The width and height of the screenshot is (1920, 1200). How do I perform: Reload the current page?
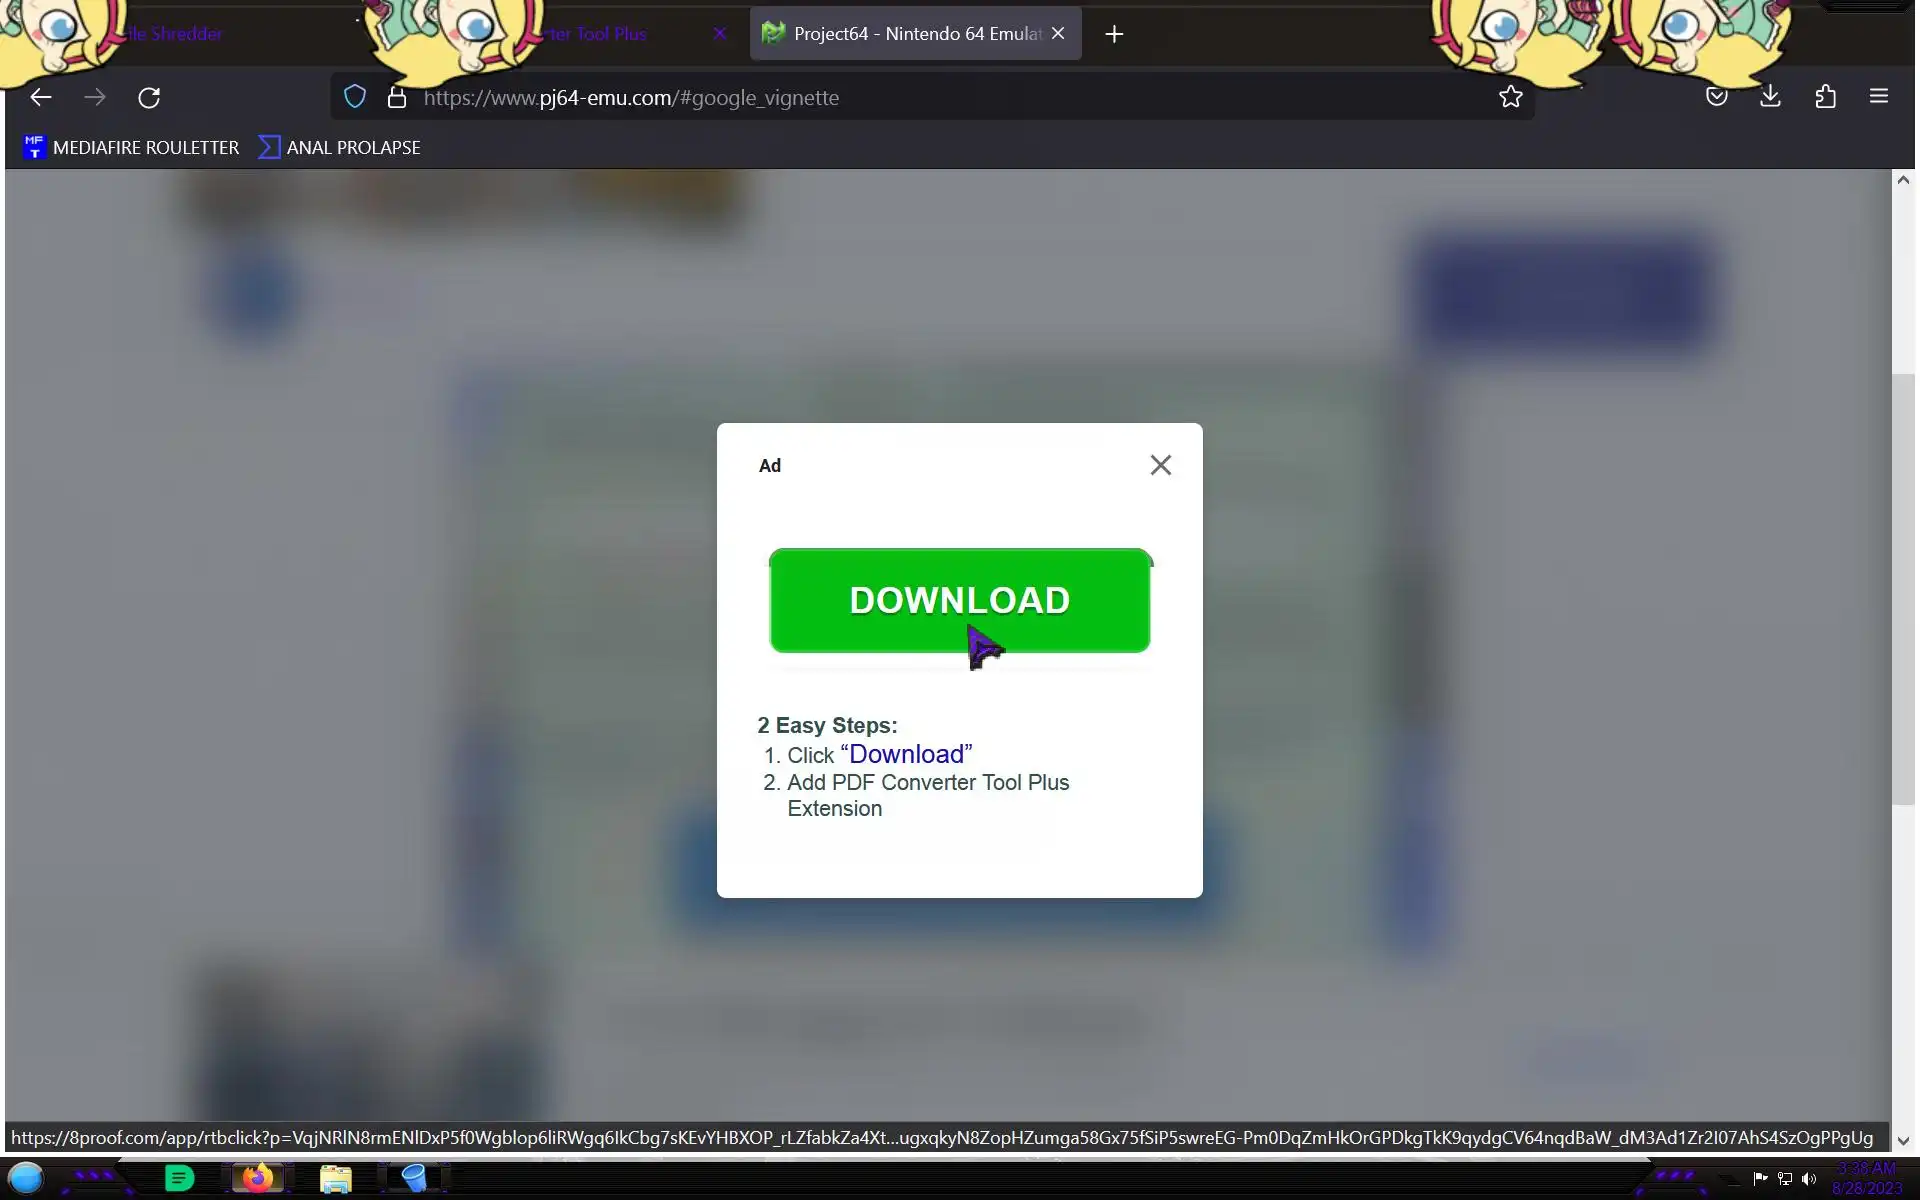click(x=149, y=97)
